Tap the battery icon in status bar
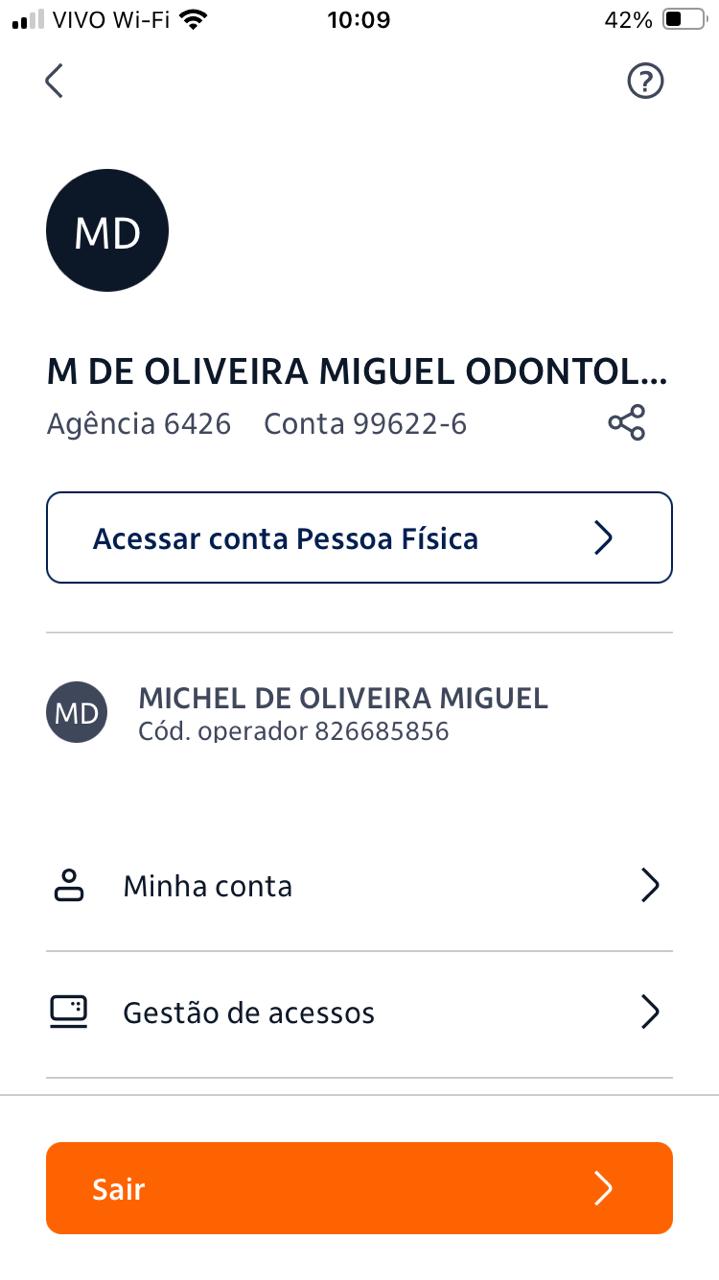The width and height of the screenshot is (719, 1280). (685, 20)
